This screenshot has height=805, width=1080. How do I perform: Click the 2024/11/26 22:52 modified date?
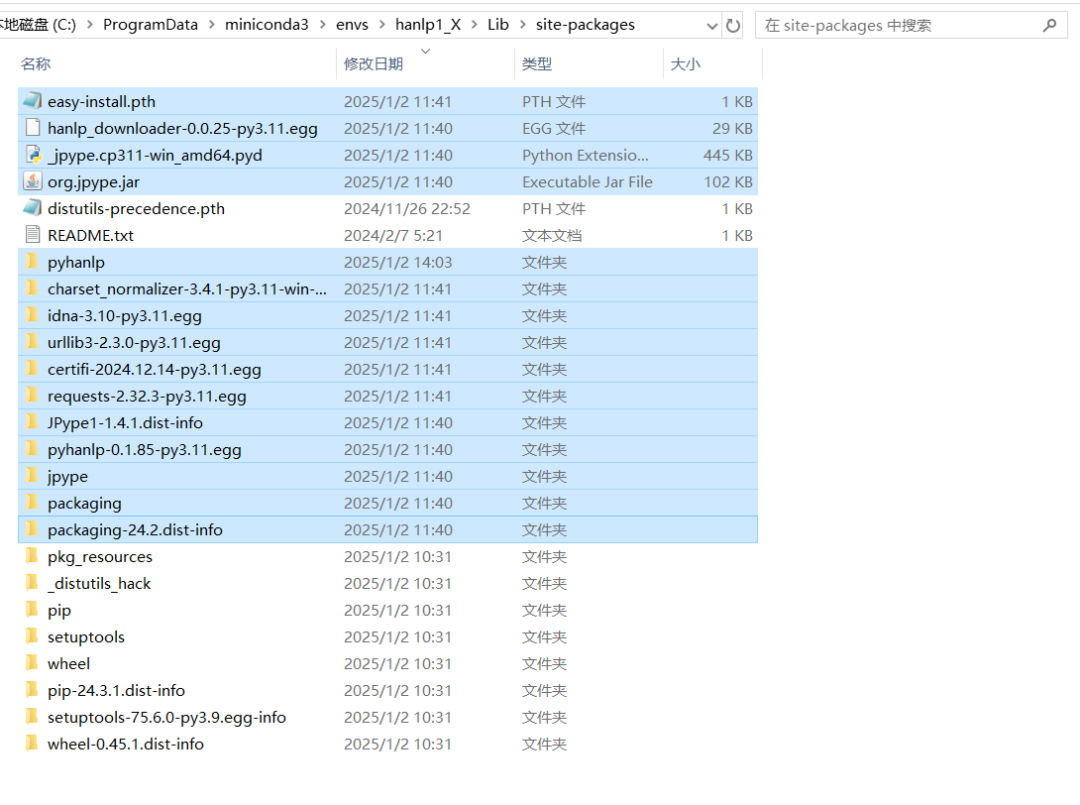pyautogui.click(x=407, y=209)
